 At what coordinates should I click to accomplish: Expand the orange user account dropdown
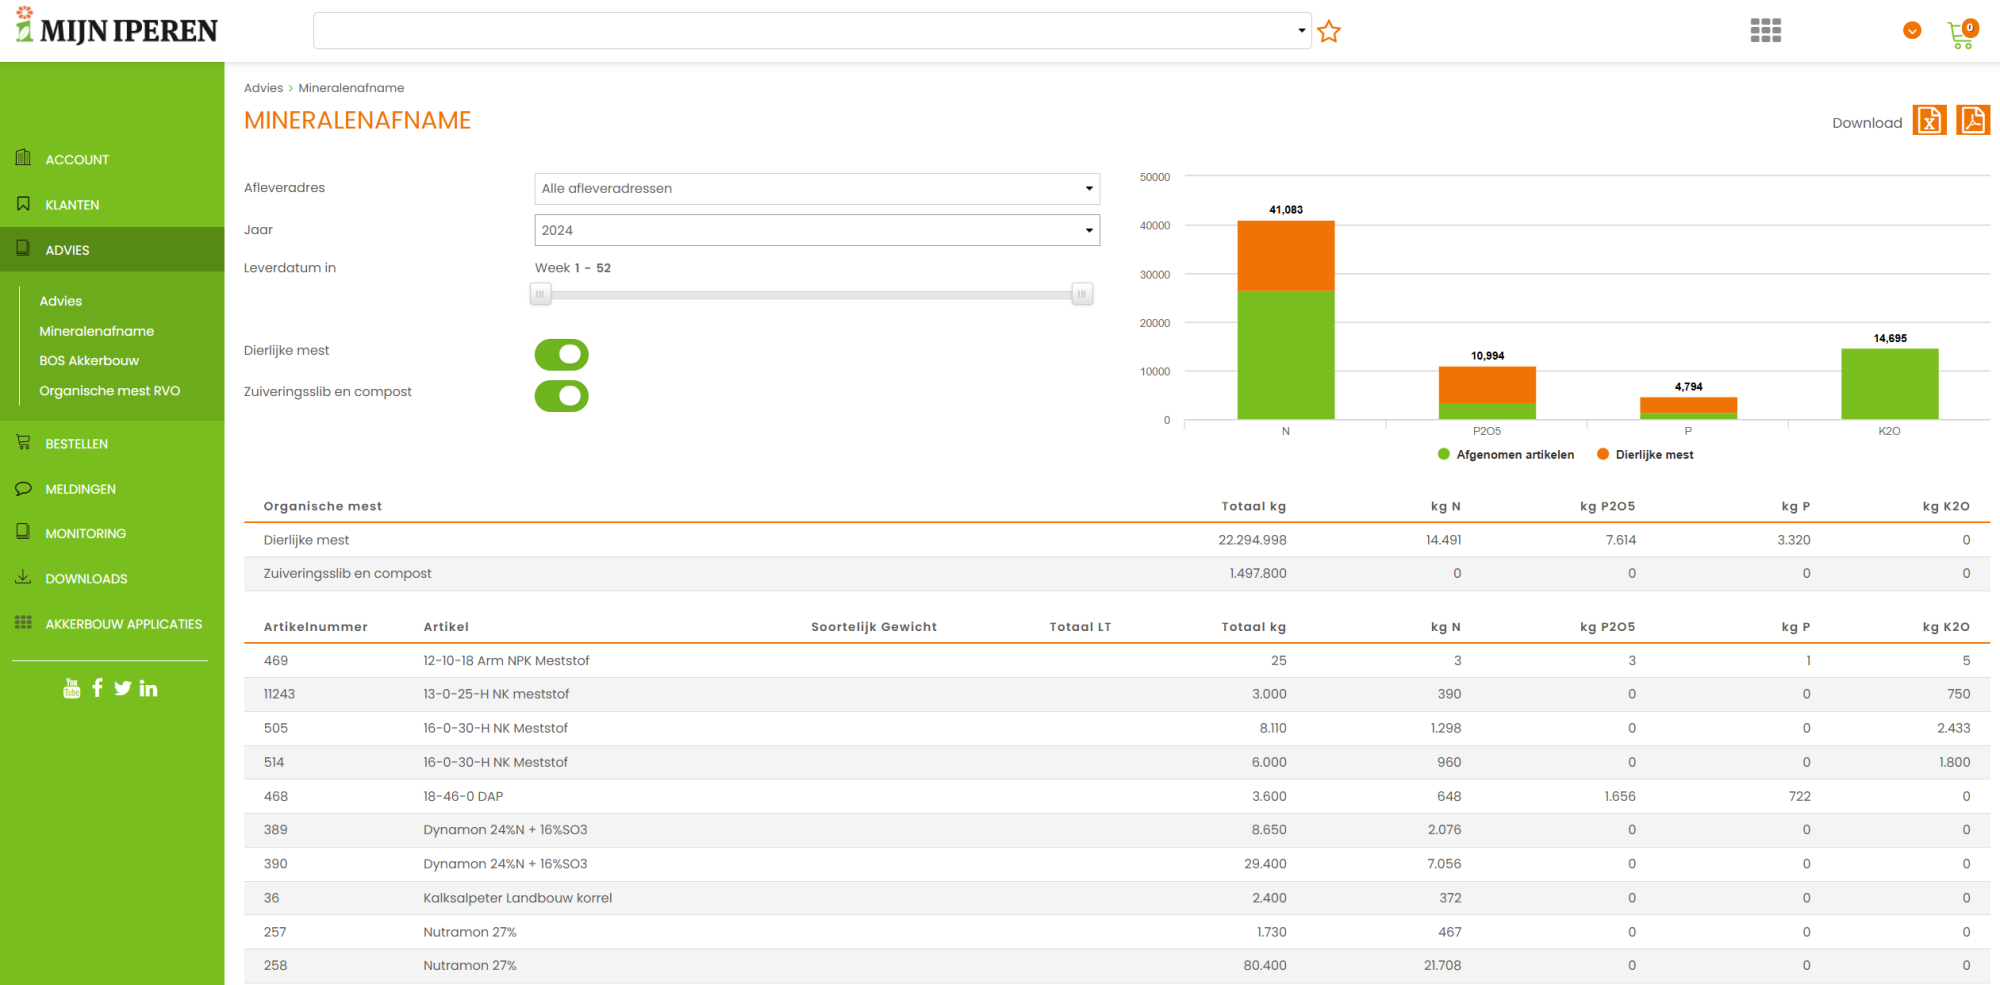coord(1911,31)
